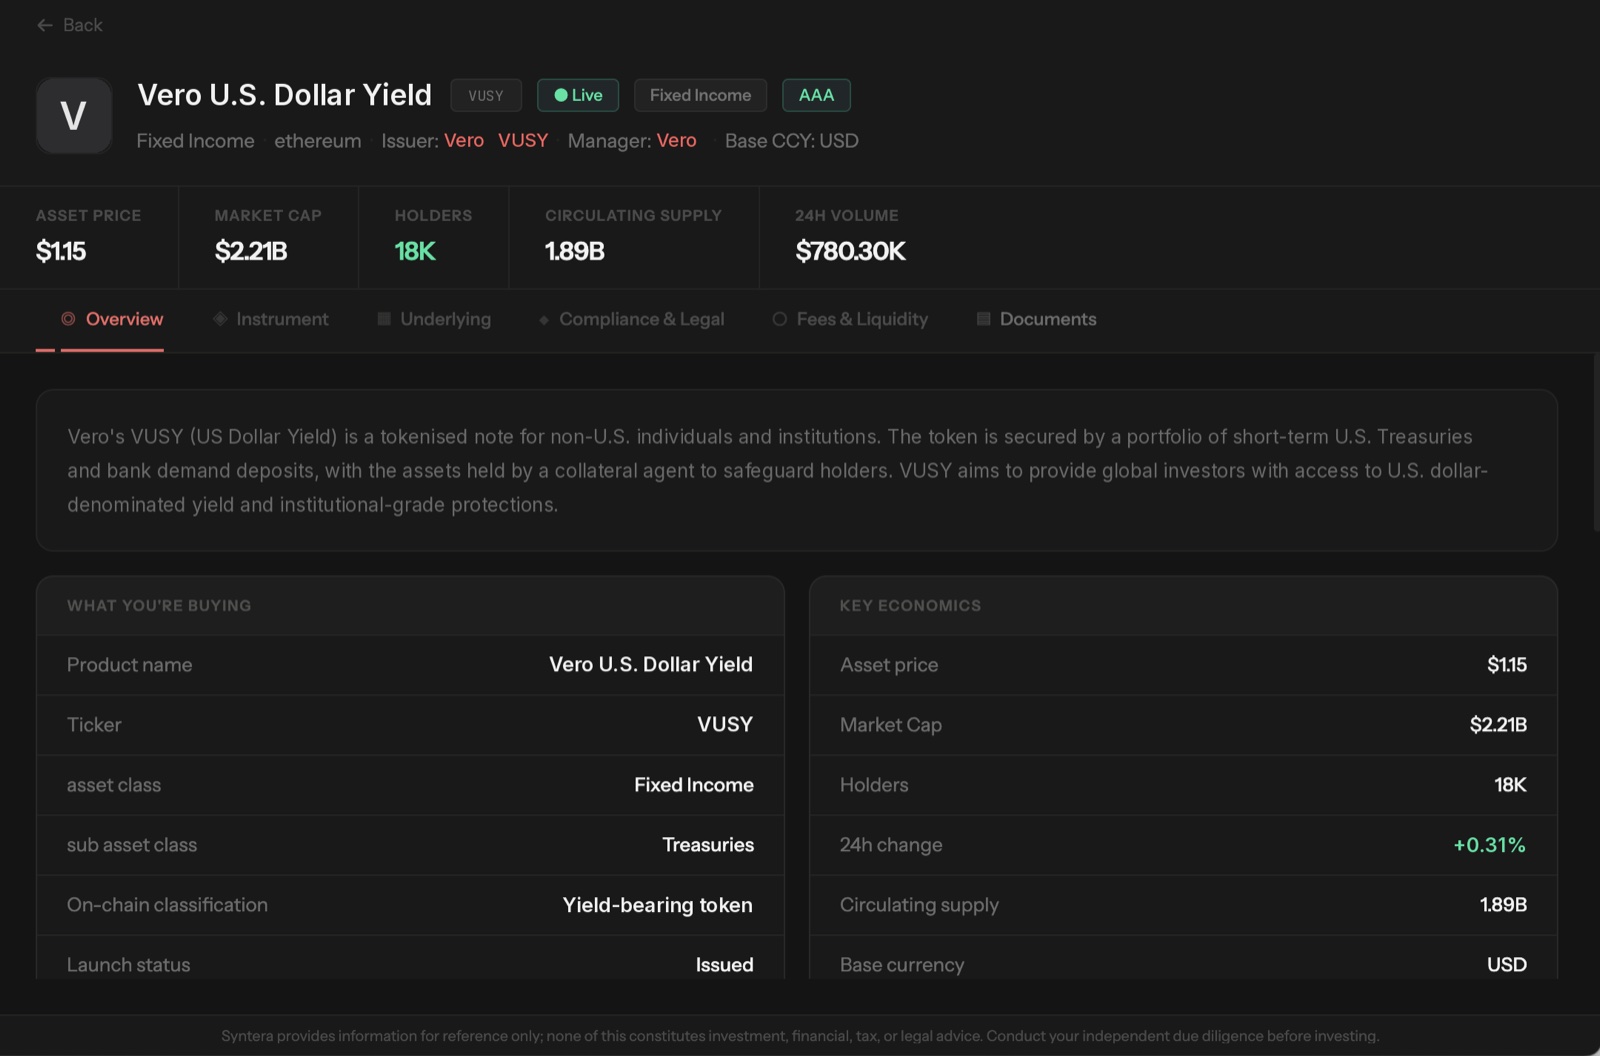
Task: Click the $780.30K 24H volume value
Action: 851,251
